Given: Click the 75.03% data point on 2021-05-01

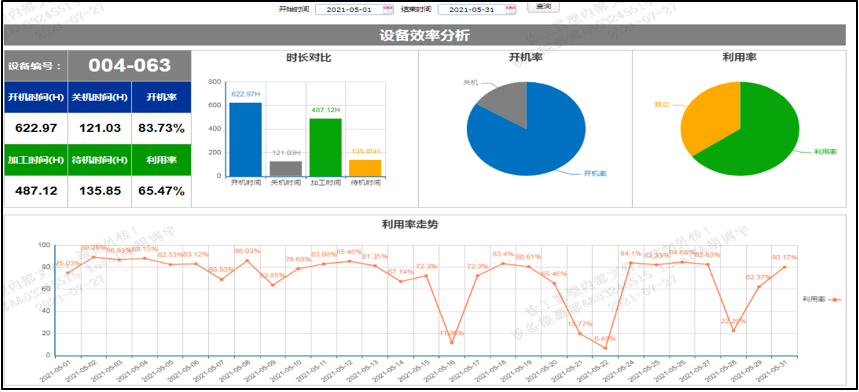Looking at the screenshot, I should click(x=68, y=273).
